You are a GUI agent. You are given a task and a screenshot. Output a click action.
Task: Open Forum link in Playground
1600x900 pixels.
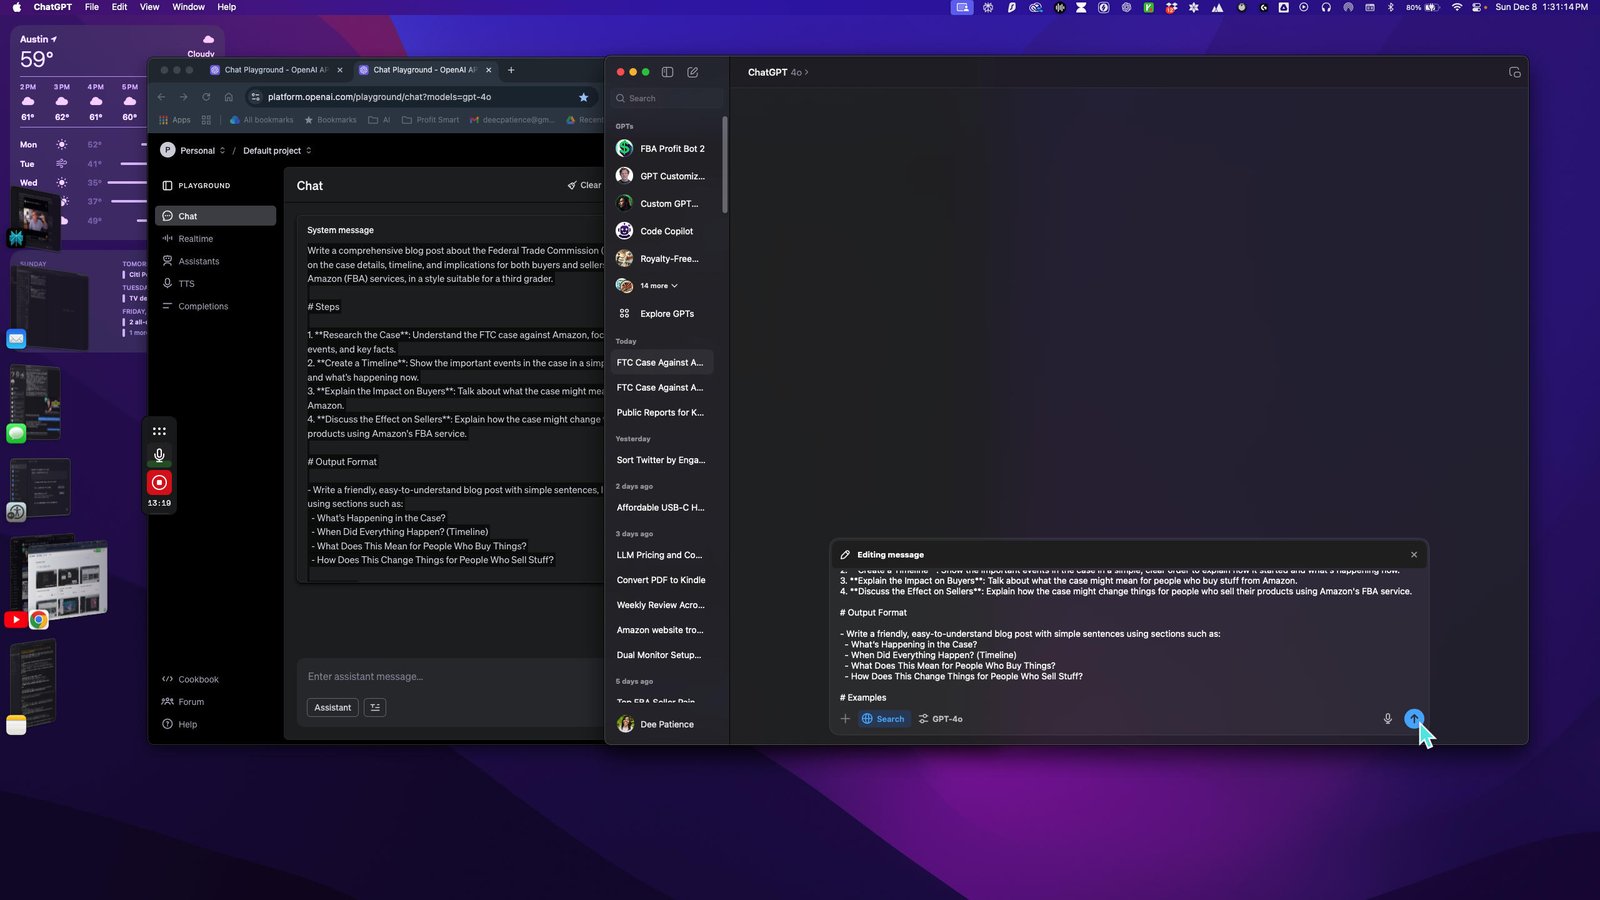[183, 702]
